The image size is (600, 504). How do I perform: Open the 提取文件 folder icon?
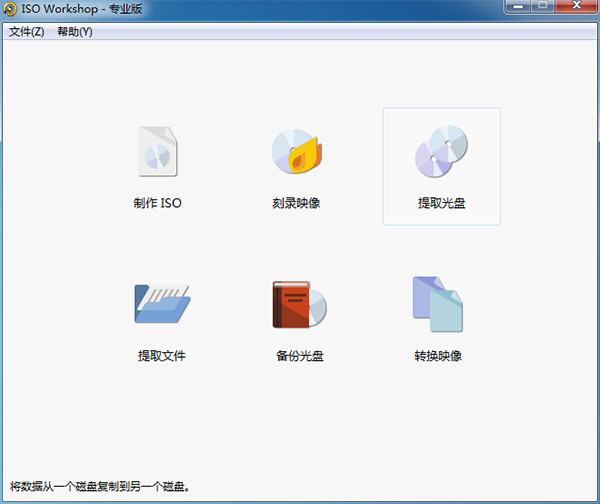coord(162,303)
